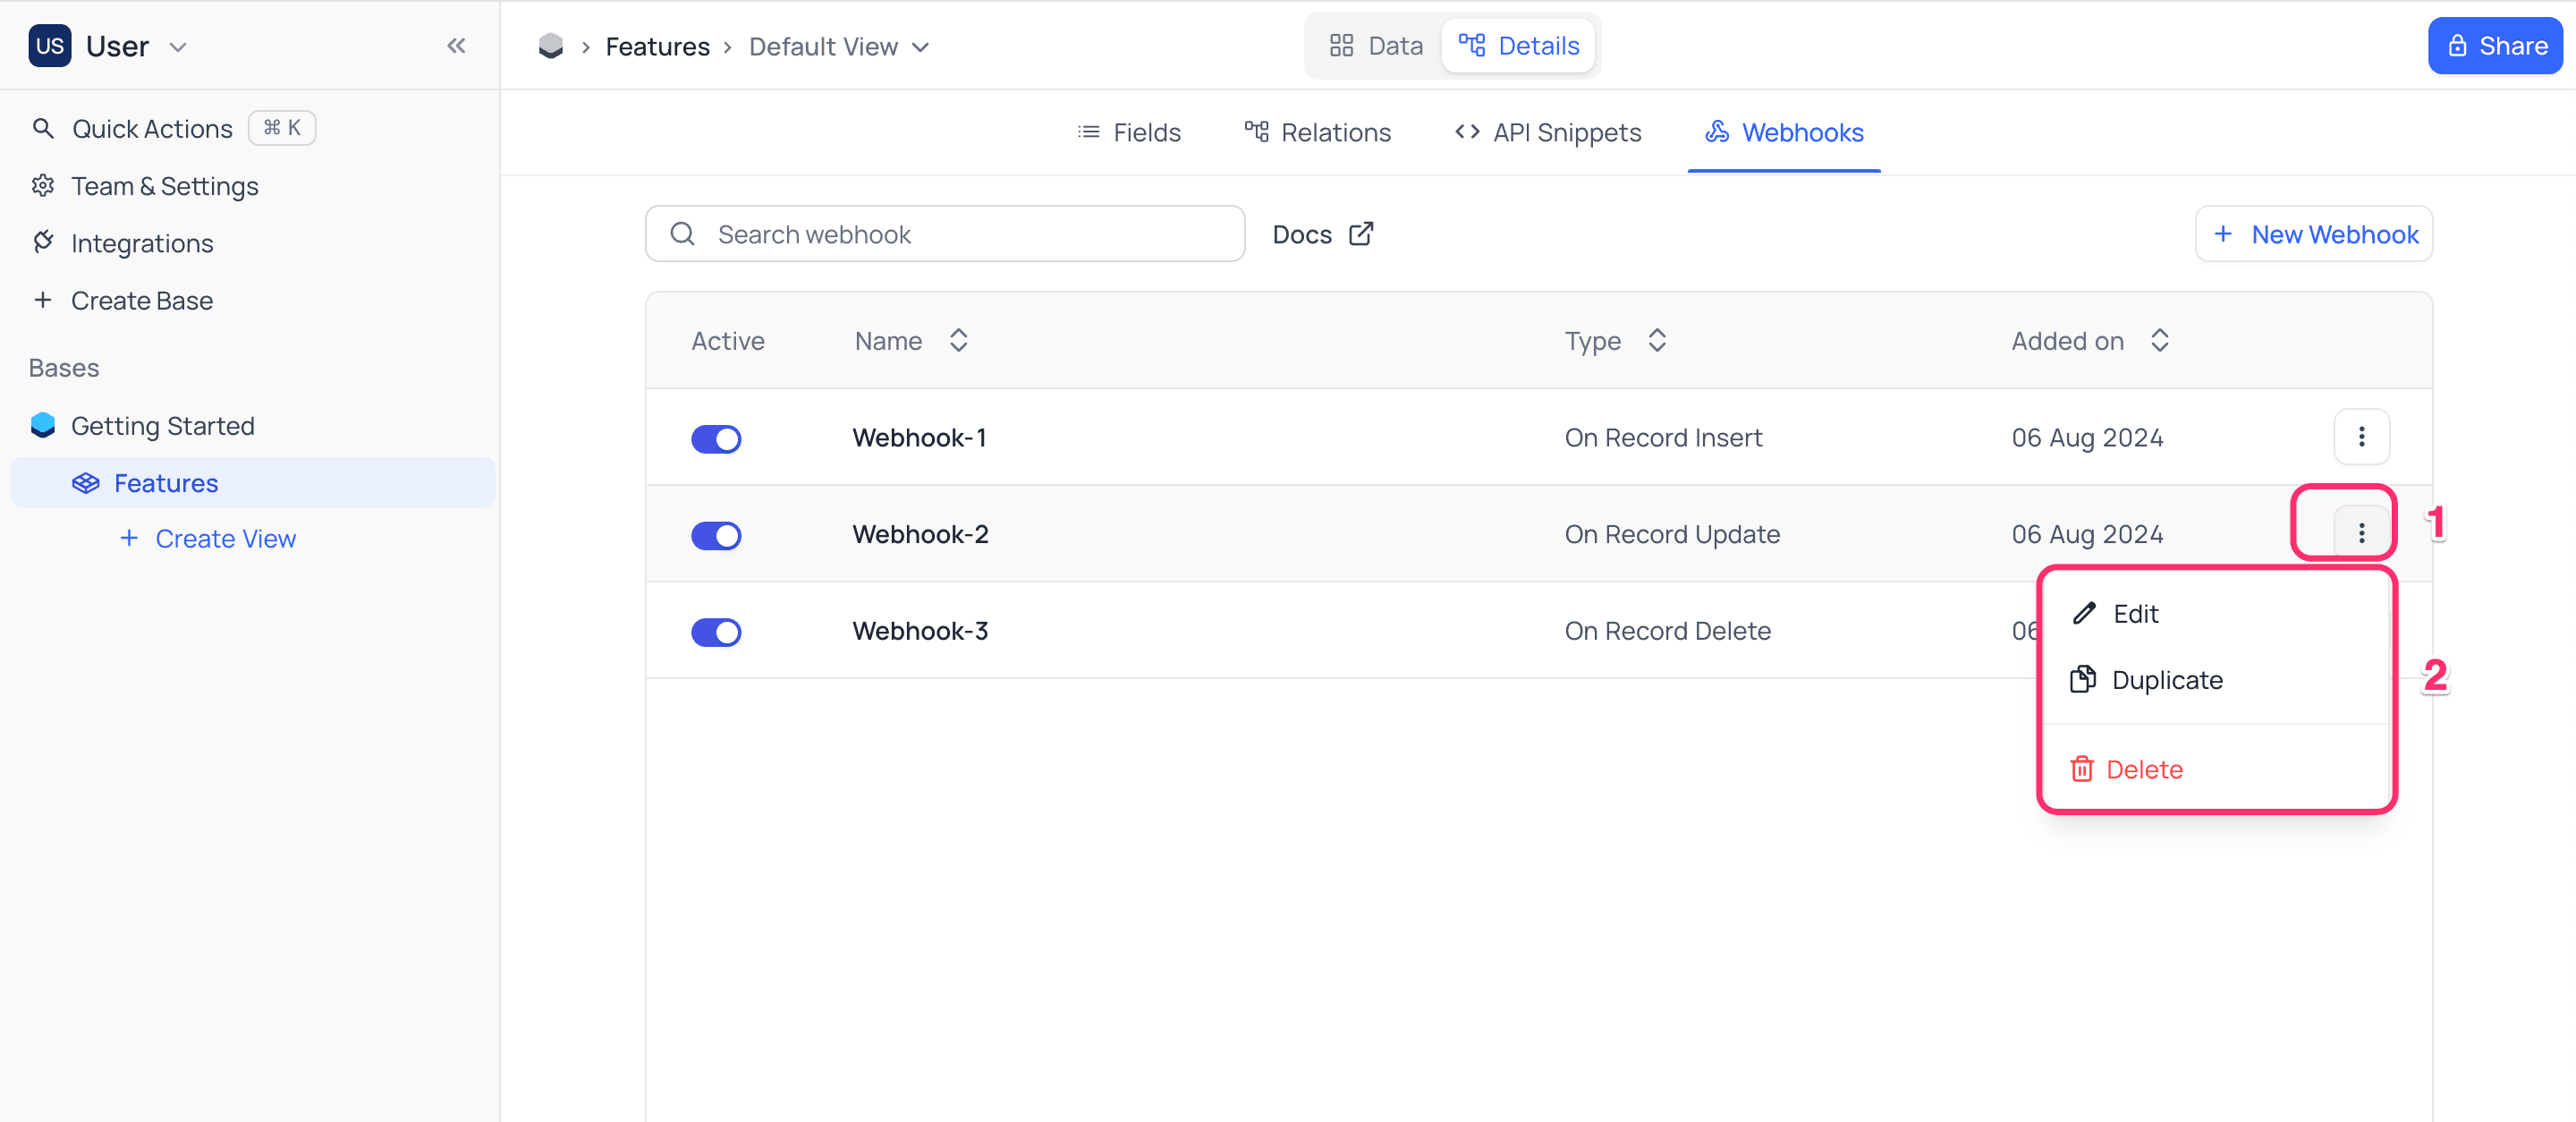Deactivate Webhook-3 using its toggle
Viewport: 2576px width, 1122px height.
[716, 631]
